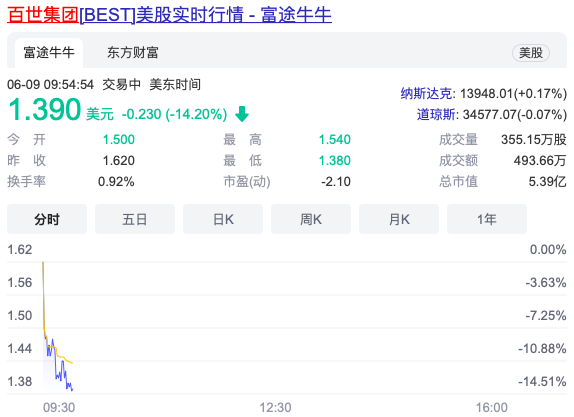Screen dimensions: 574x417
Task: Click the 今开 value 1.500
Action: (x=119, y=139)
